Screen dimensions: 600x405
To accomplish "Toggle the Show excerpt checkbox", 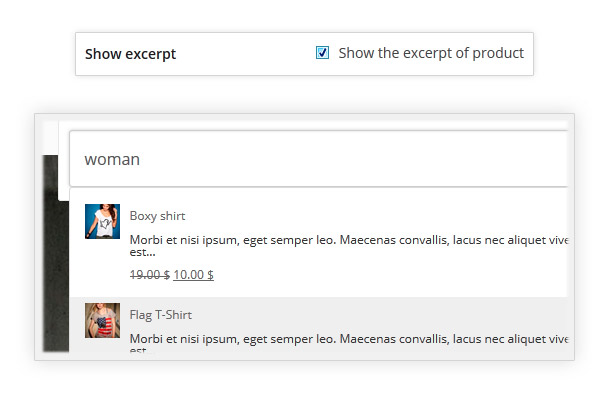I will 322,53.
